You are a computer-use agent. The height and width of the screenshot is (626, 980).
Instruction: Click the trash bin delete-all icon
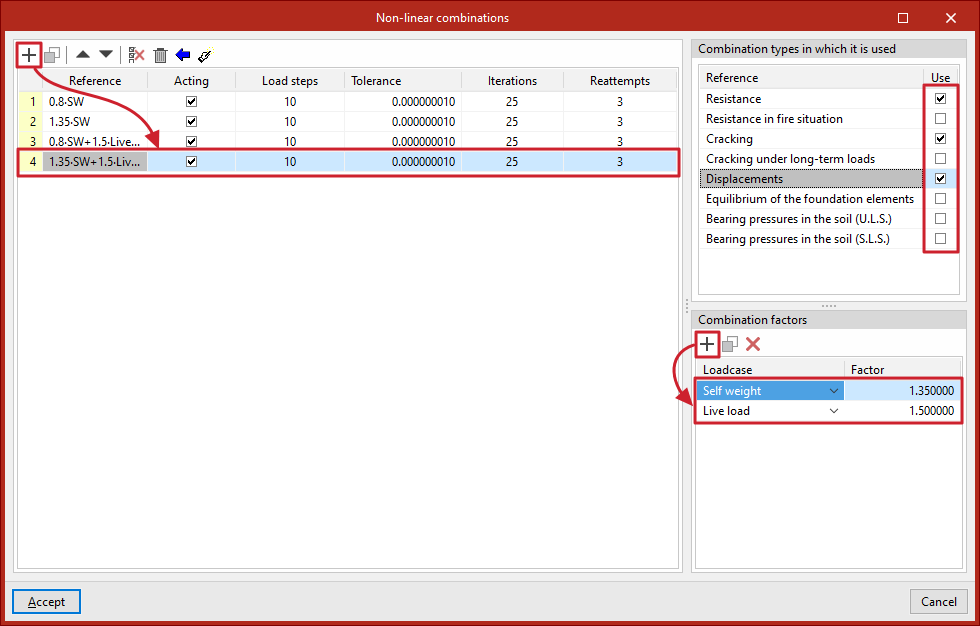161,55
